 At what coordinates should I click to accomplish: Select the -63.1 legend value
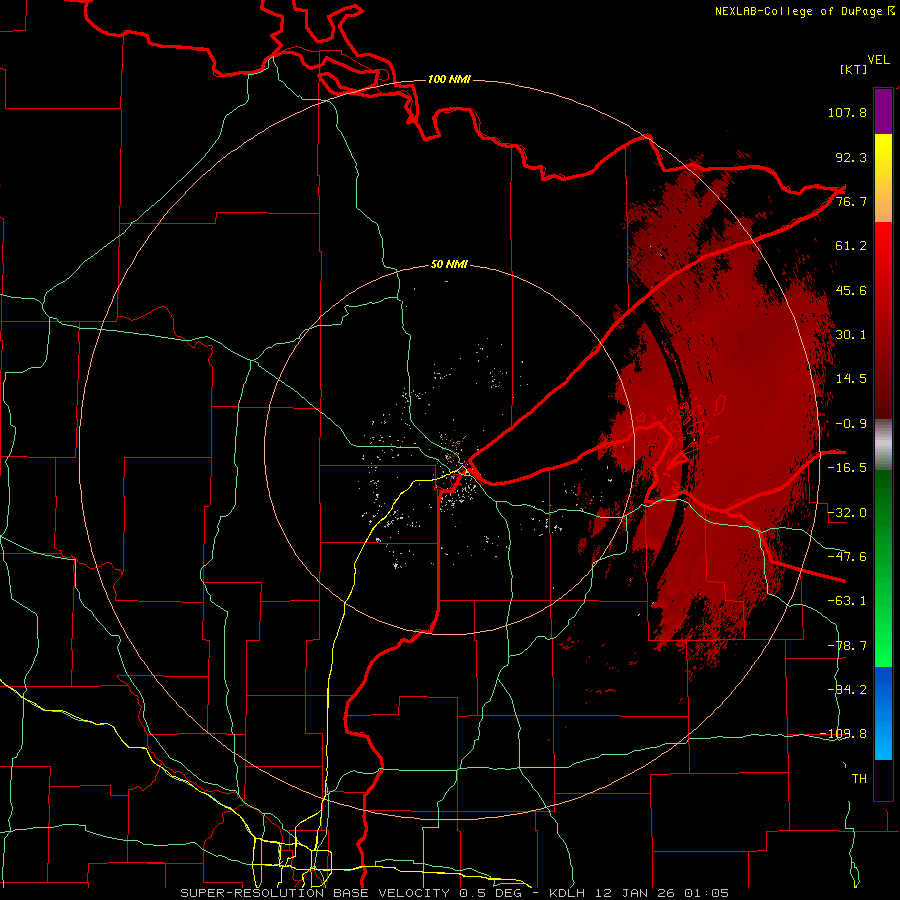click(847, 601)
